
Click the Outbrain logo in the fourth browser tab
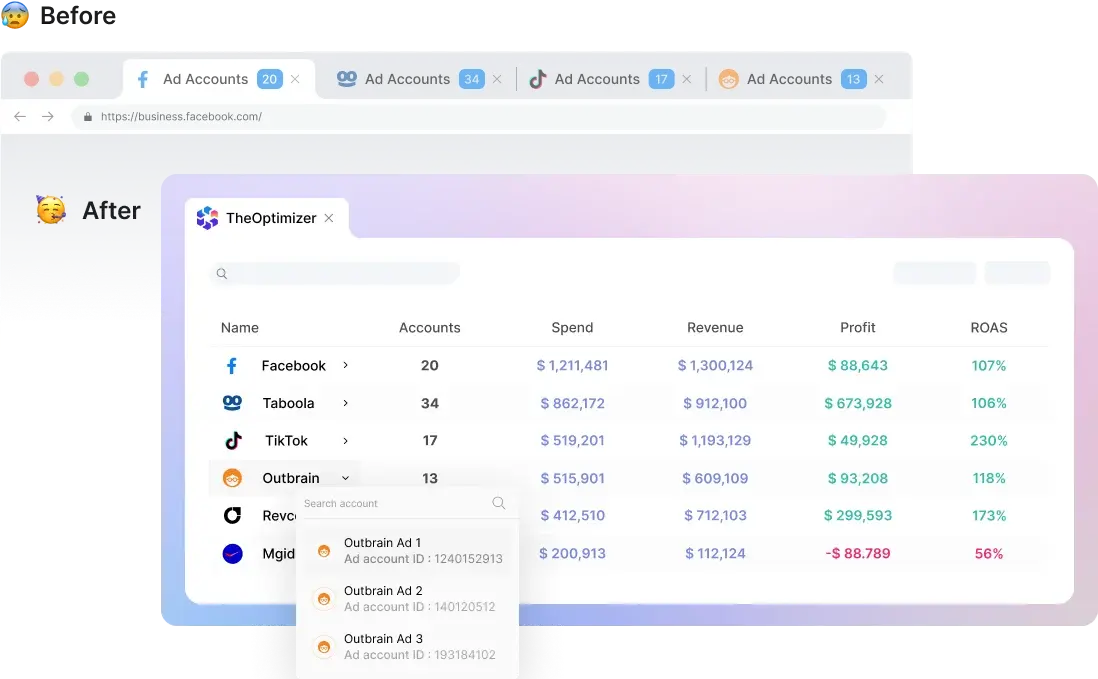point(728,79)
